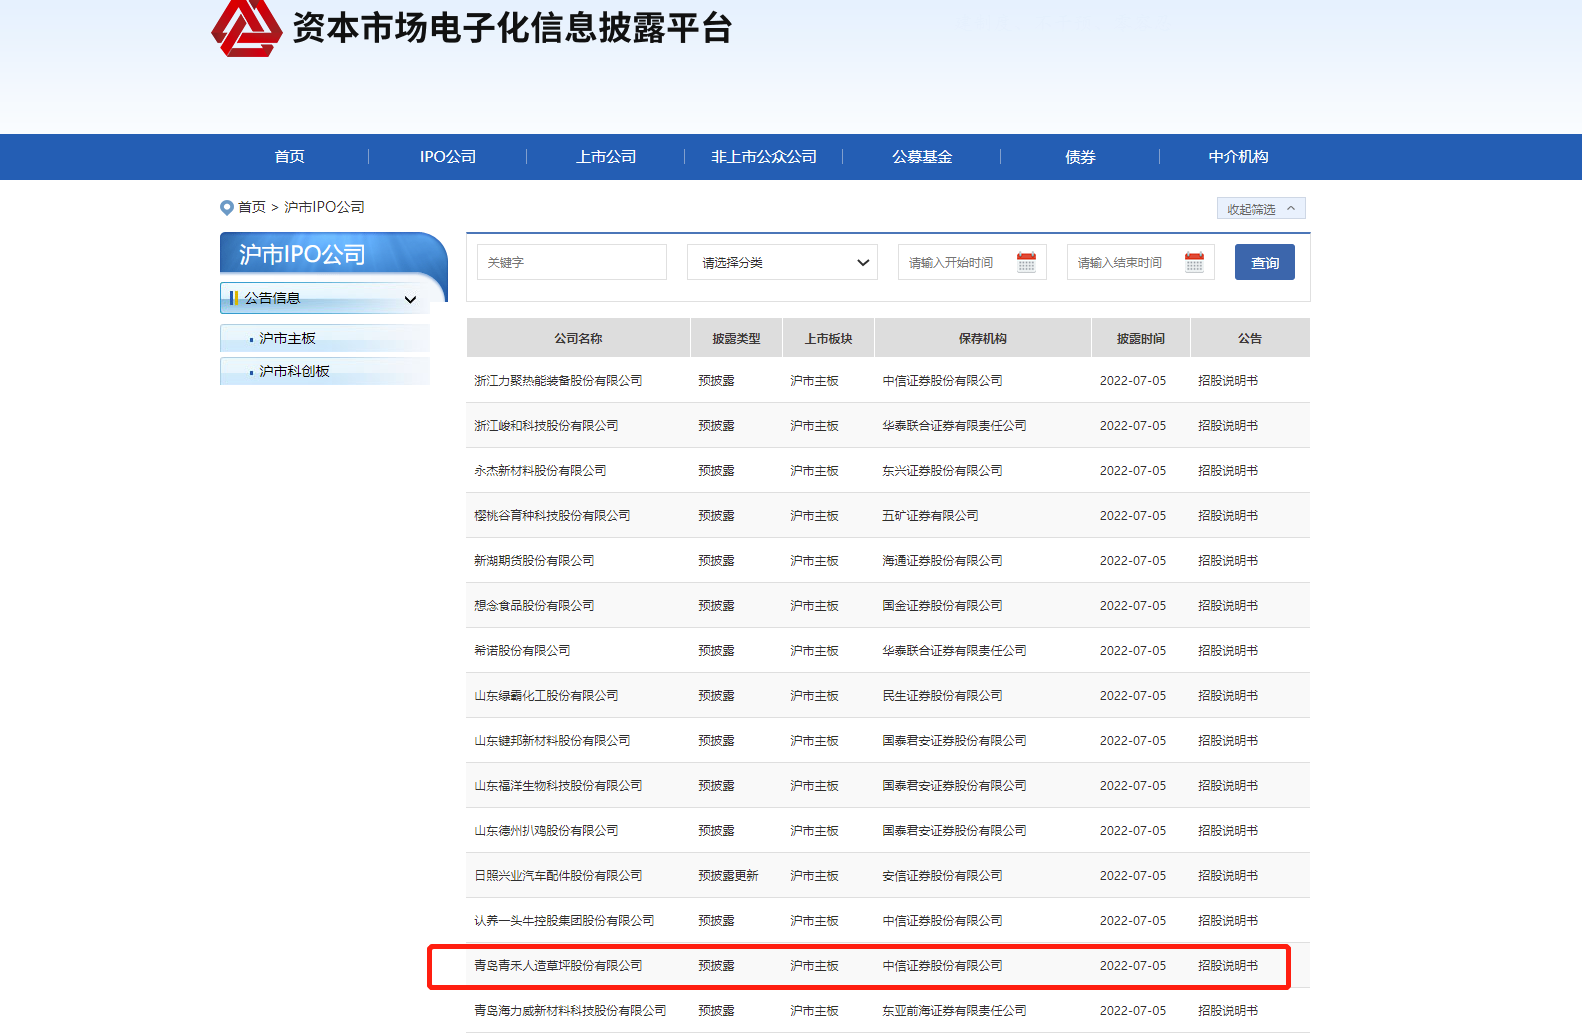The height and width of the screenshot is (1035, 1582).
Task: Click company name 青岛青禾人造草坪股份有限公司
Action: pyautogui.click(x=558, y=966)
